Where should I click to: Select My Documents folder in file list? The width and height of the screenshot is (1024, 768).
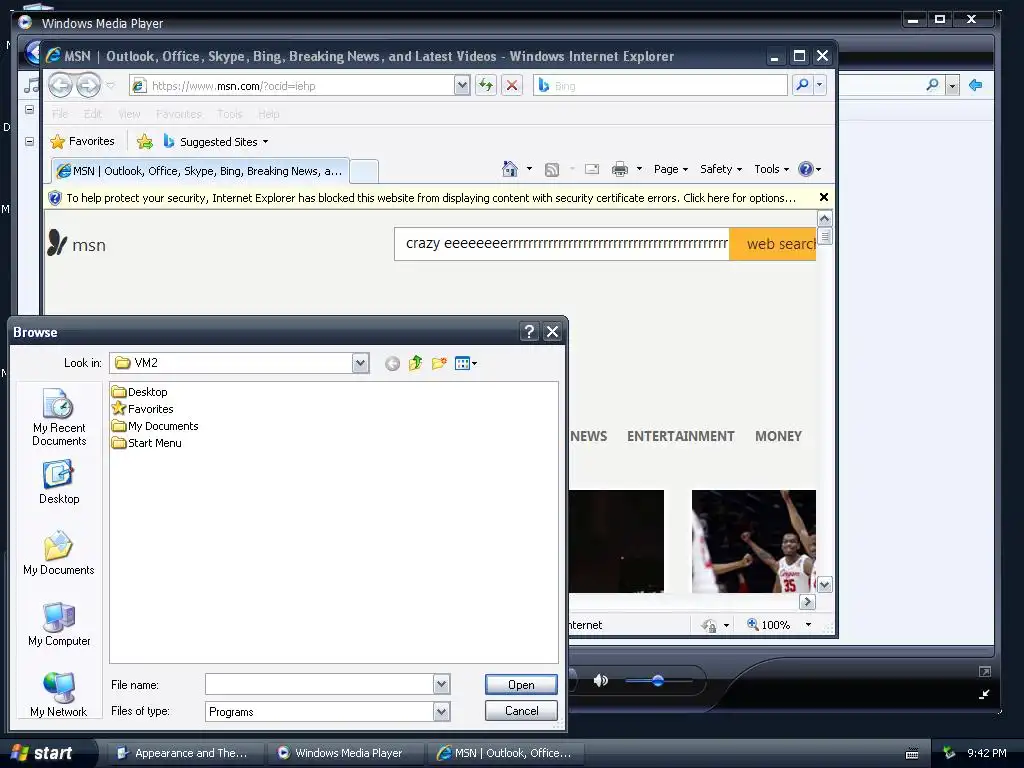[x=155, y=426]
